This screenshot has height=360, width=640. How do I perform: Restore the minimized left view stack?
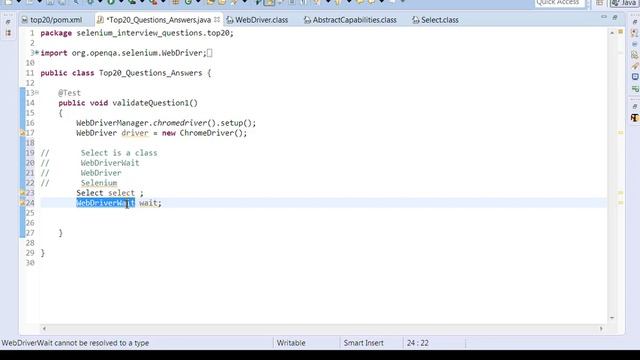coord(8,22)
